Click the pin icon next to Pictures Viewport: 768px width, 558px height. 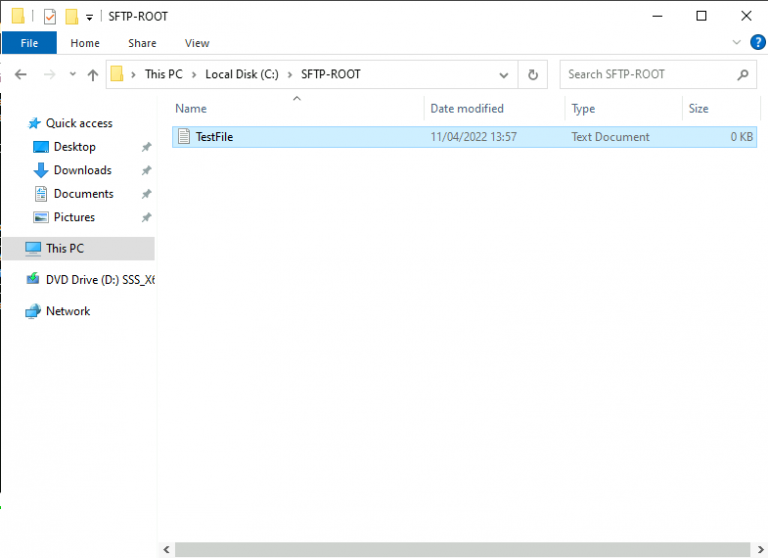[146, 218]
